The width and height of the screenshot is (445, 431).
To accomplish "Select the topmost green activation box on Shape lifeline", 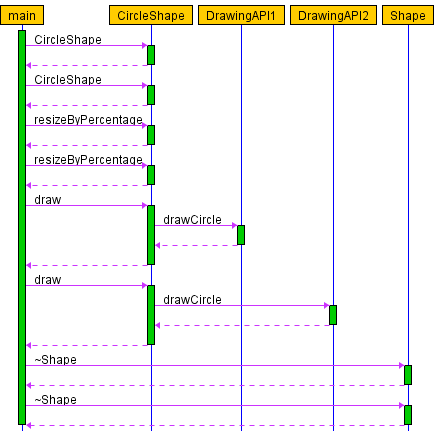I will 408,375.
